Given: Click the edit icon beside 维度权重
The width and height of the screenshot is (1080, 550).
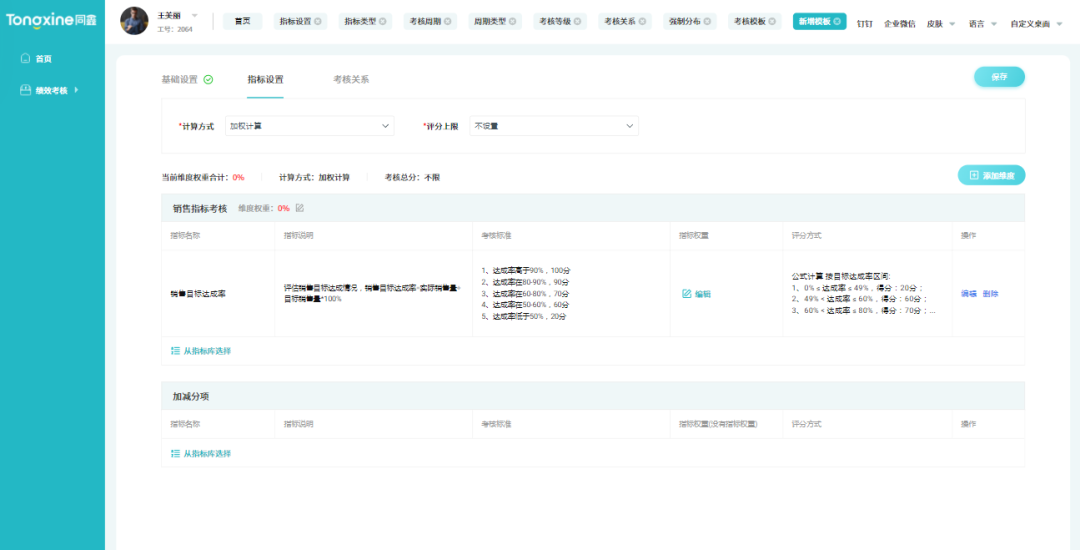Looking at the screenshot, I should pyautogui.click(x=300, y=208).
